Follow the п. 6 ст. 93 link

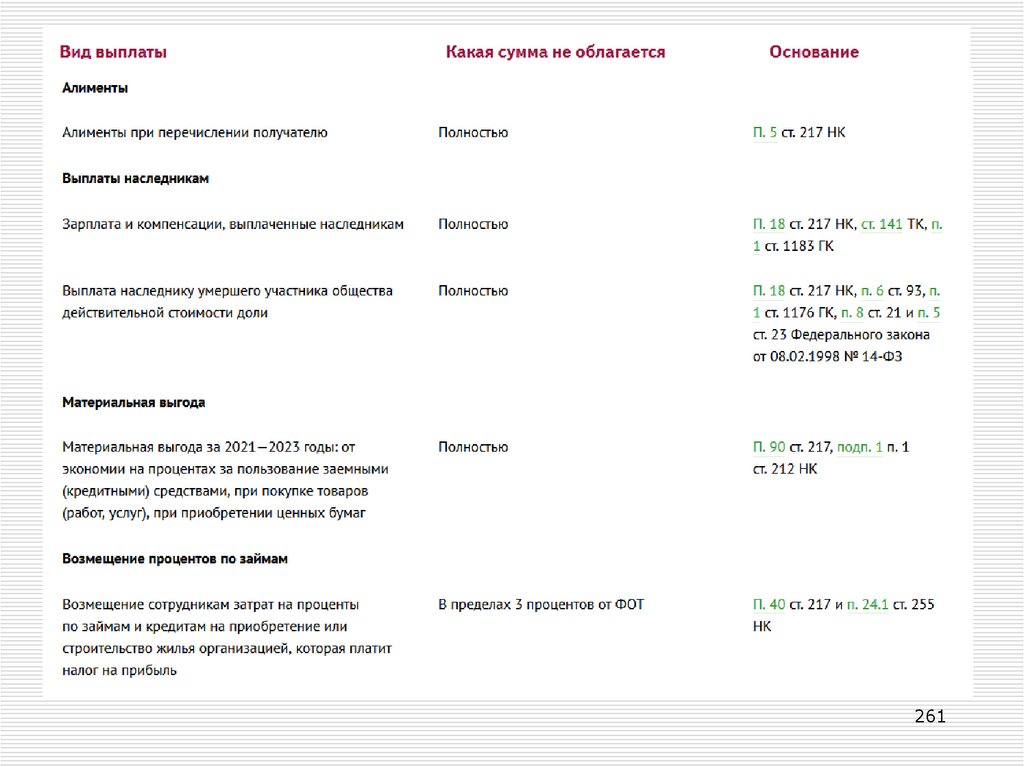pyautogui.click(x=872, y=291)
